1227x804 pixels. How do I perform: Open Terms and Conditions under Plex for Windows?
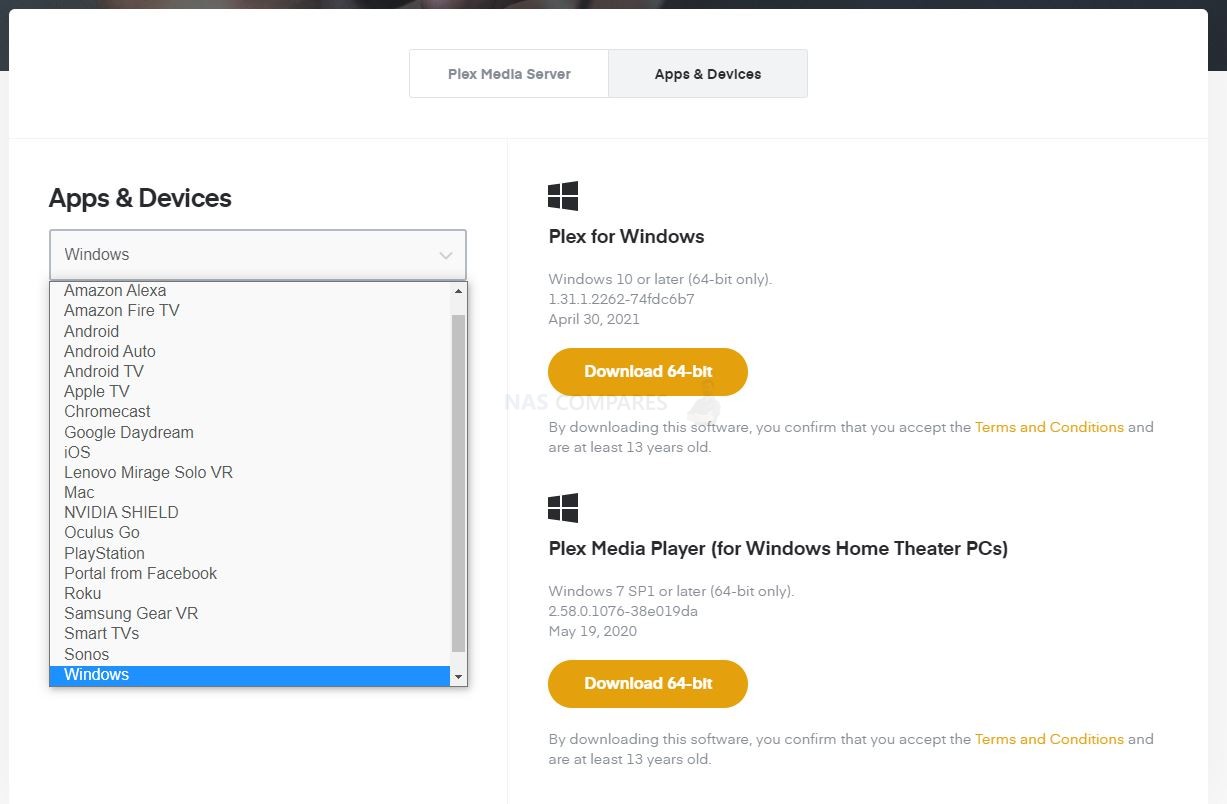[x=1049, y=427]
